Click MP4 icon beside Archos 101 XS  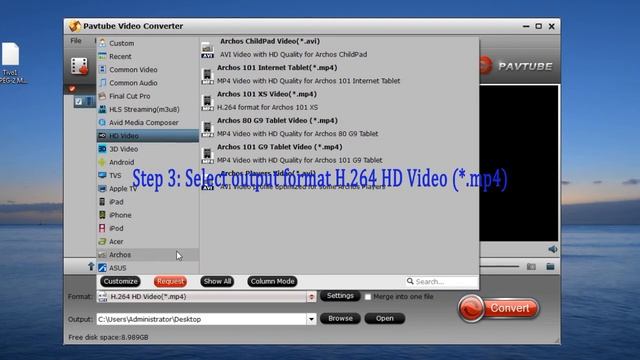pos(207,103)
